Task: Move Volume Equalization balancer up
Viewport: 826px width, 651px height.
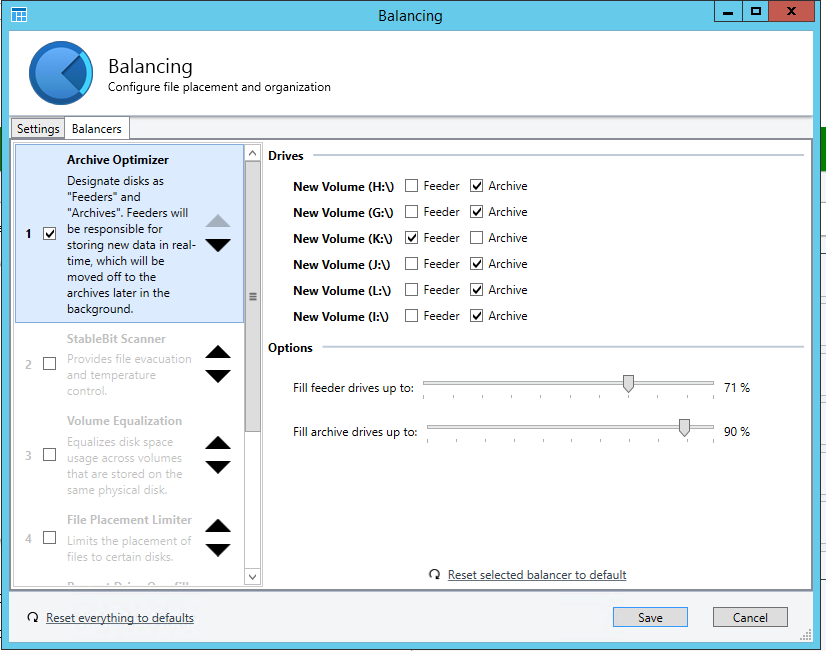Action: [218, 442]
